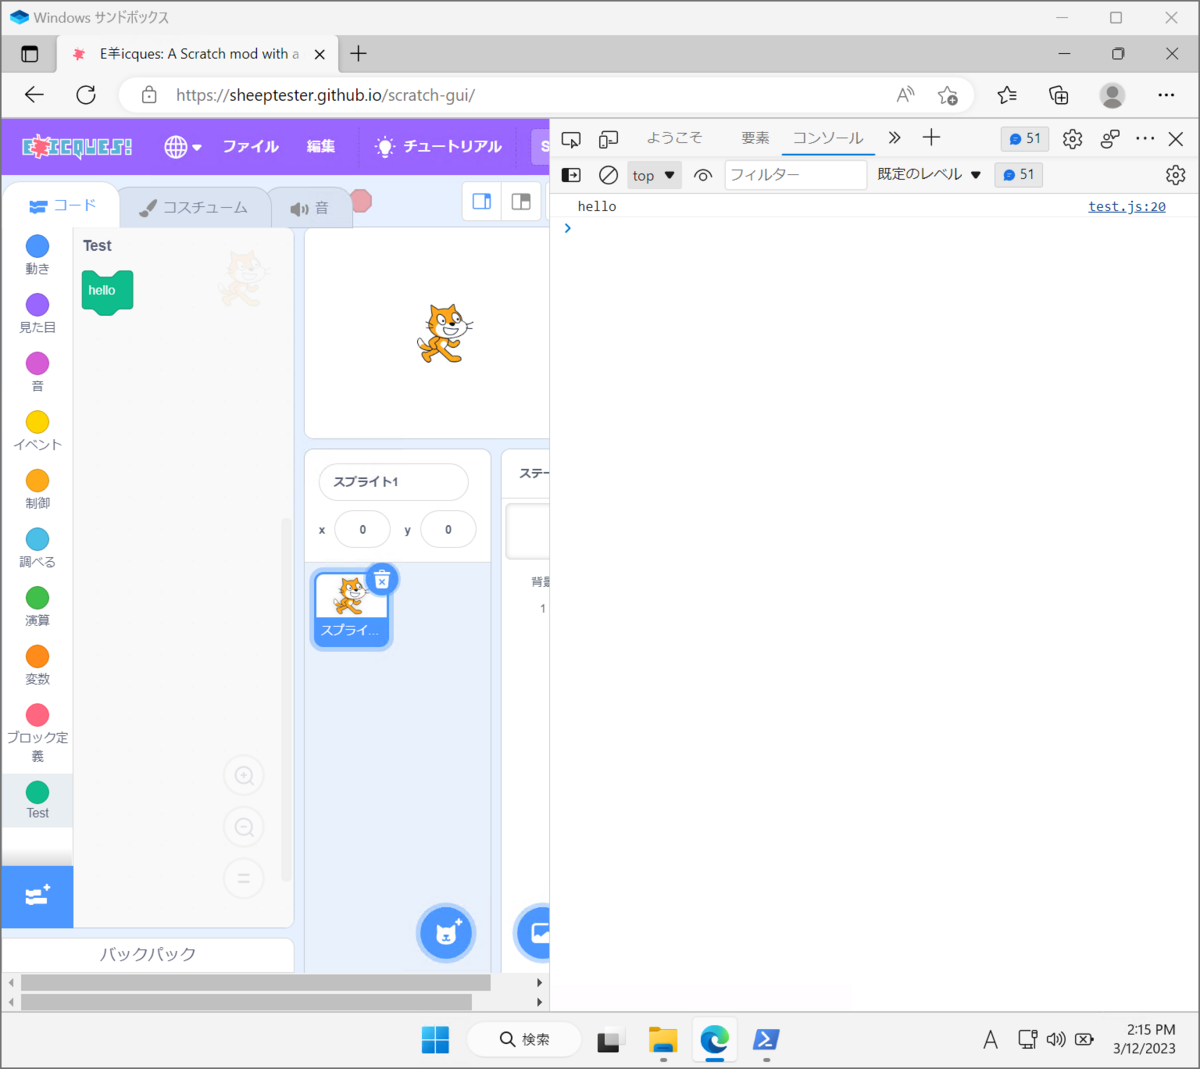Toggle live expression eye icon
The width and height of the screenshot is (1200, 1069).
pos(703,175)
